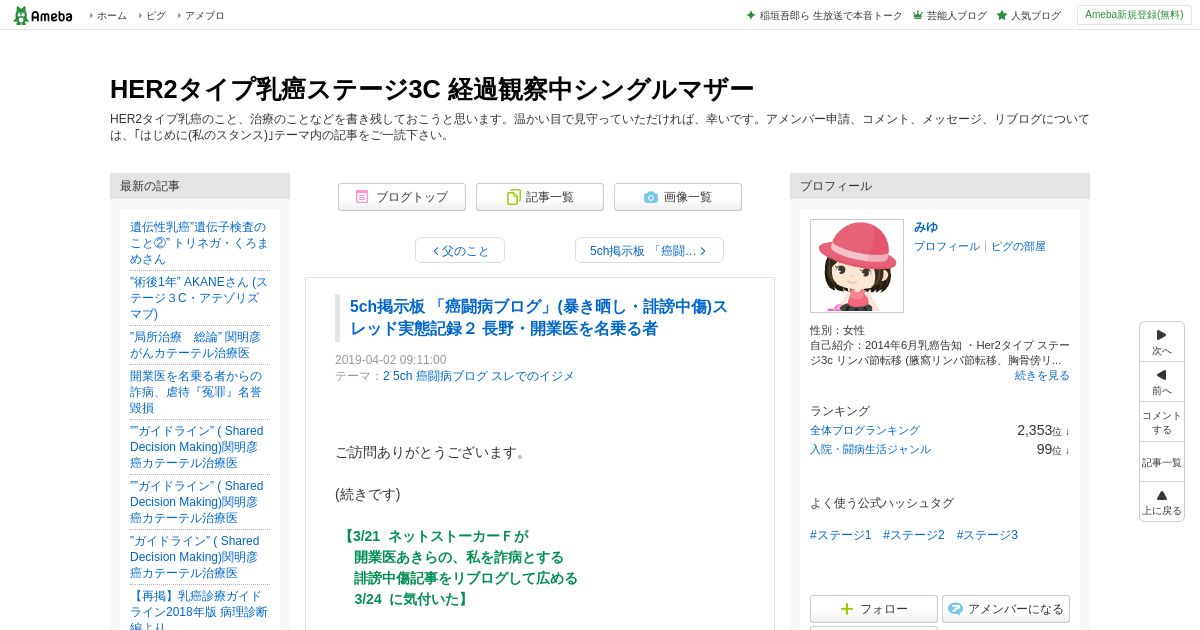1200x630 pixels.
Task: Click the Ameba logo
Action: tap(43, 15)
